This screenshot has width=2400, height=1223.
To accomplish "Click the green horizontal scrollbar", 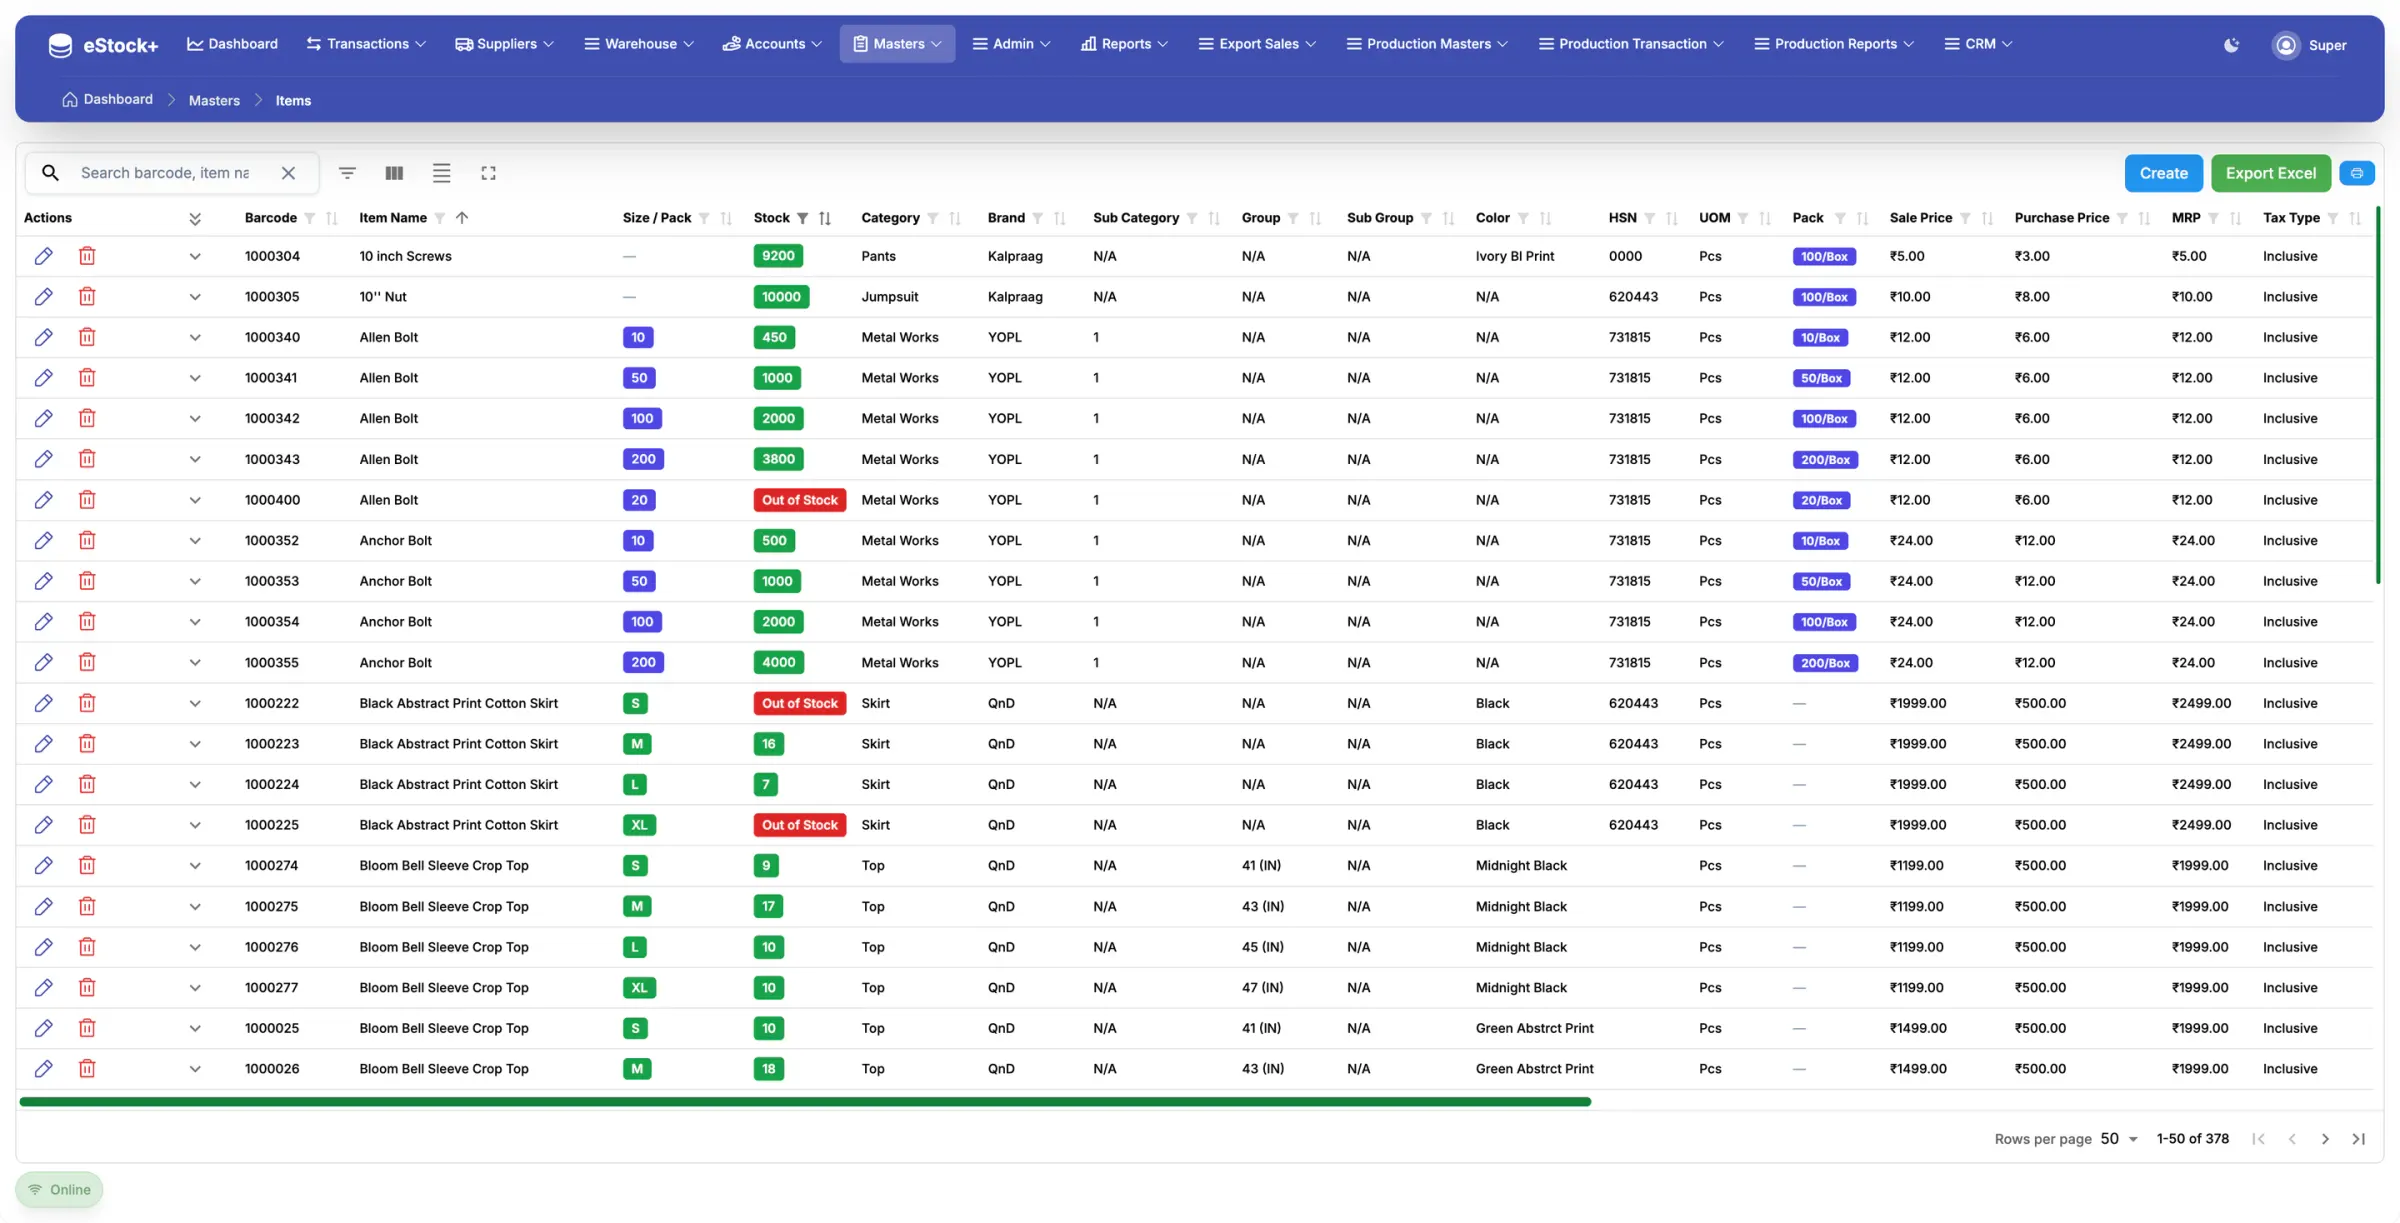I will 805,1102.
